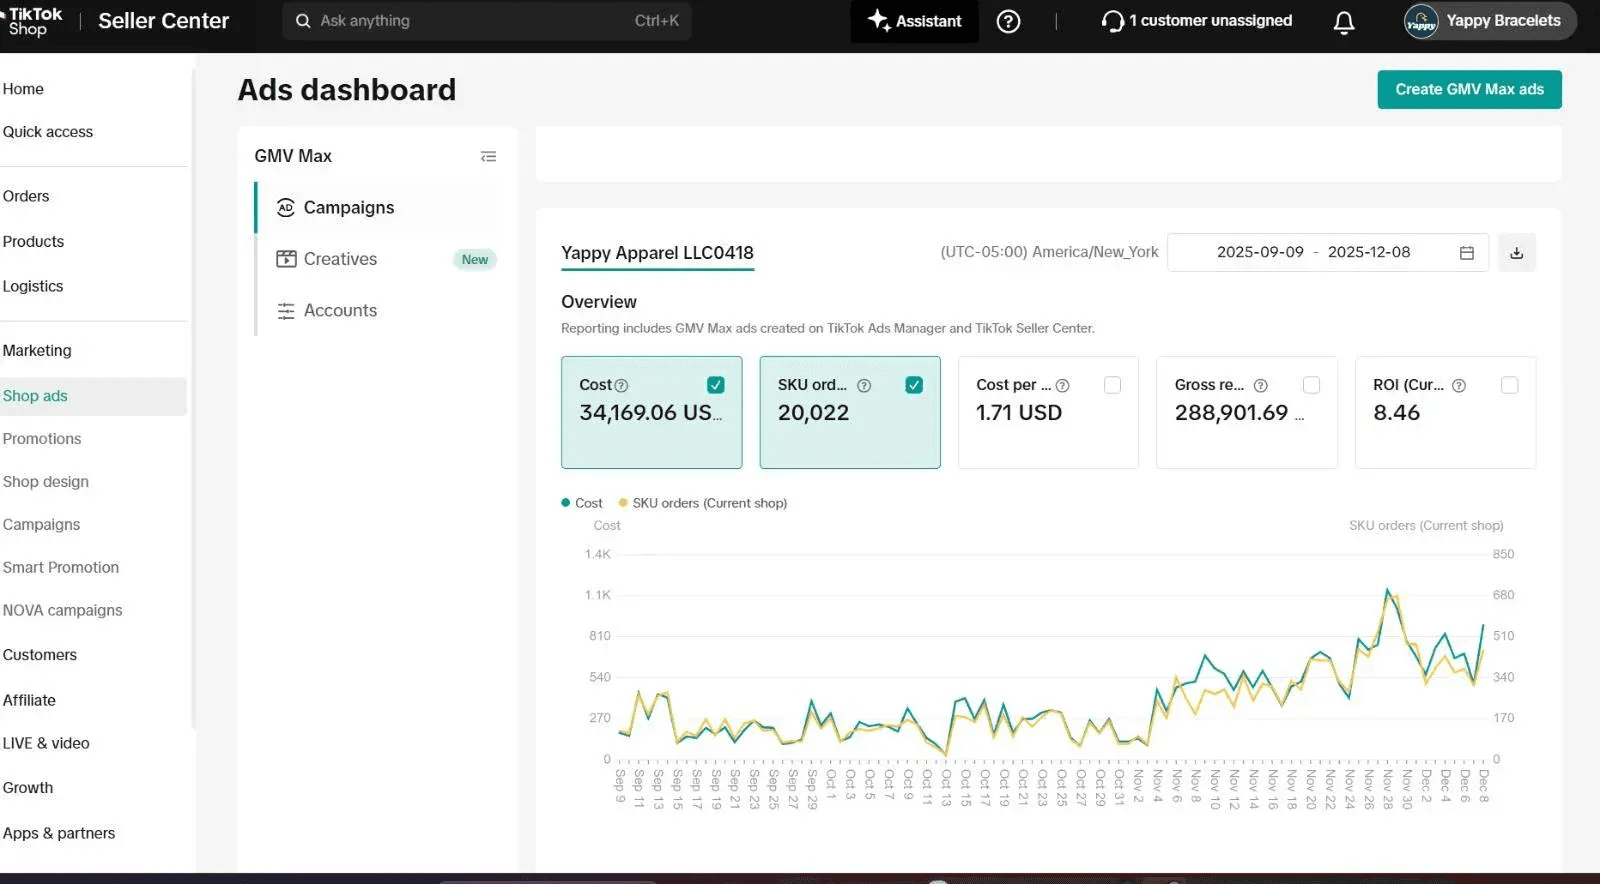The image size is (1600, 884).
Task: Open the Assistant button
Action: 915,21
